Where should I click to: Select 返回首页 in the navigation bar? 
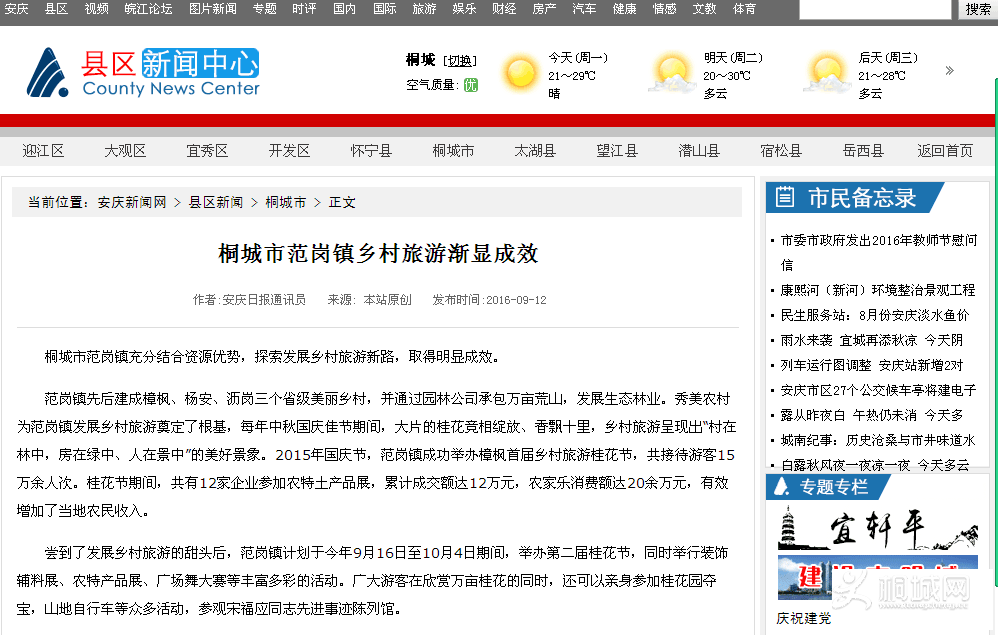tap(945, 151)
